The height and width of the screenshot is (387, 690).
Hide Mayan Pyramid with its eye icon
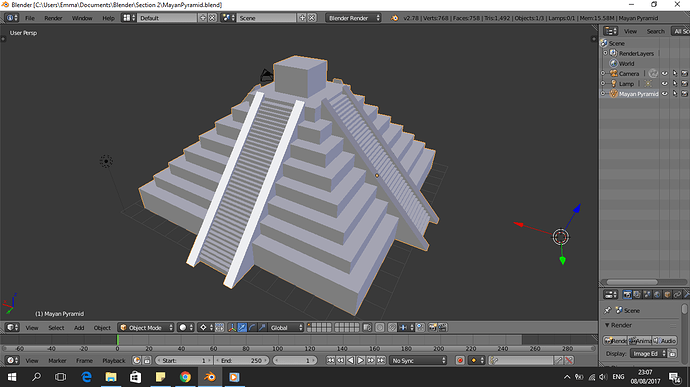click(x=664, y=94)
